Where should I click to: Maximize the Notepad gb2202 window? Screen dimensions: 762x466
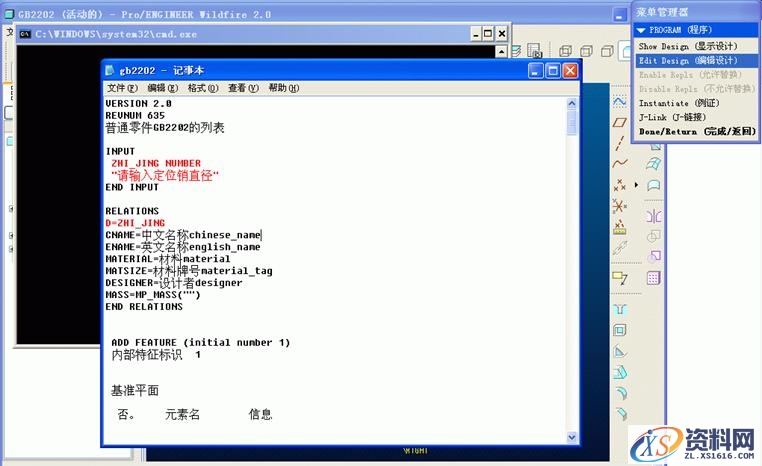click(553, 71)
